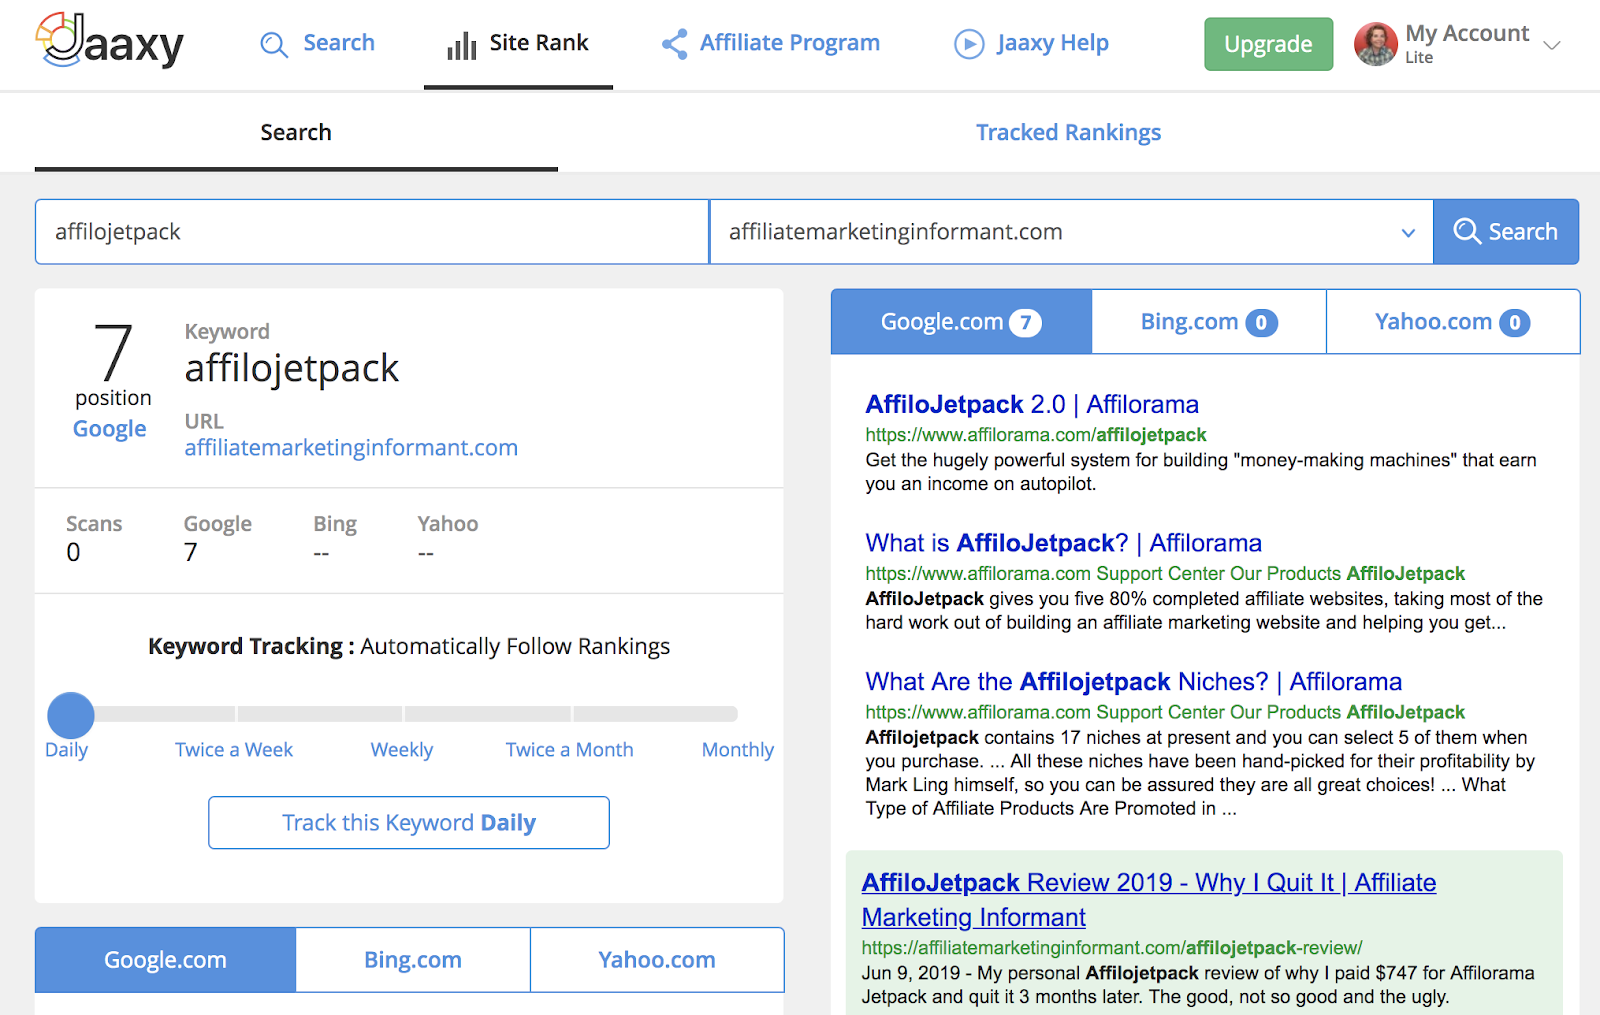Click the Google rank value 7
The width and height of the screenshot is (1600, 1015).
(191, 552)
